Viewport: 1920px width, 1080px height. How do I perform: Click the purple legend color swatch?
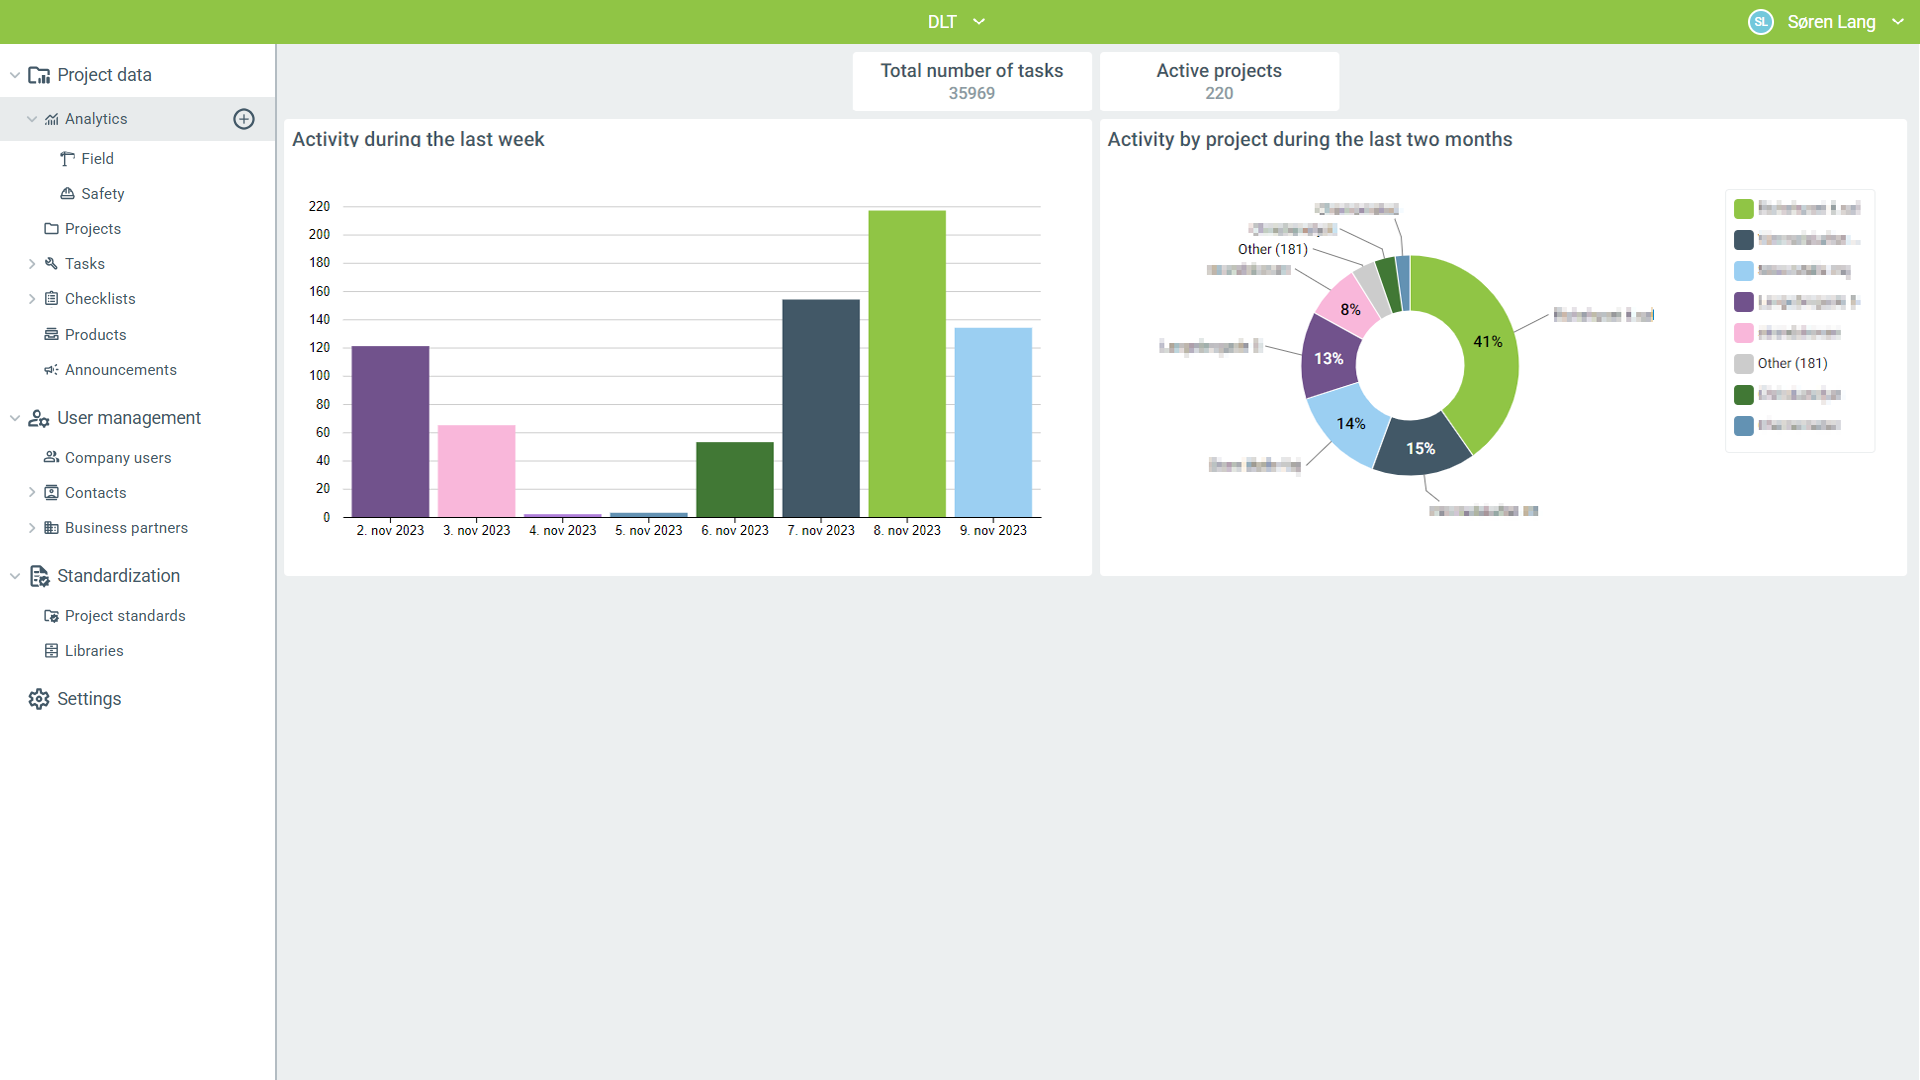tap(1743, 302)
